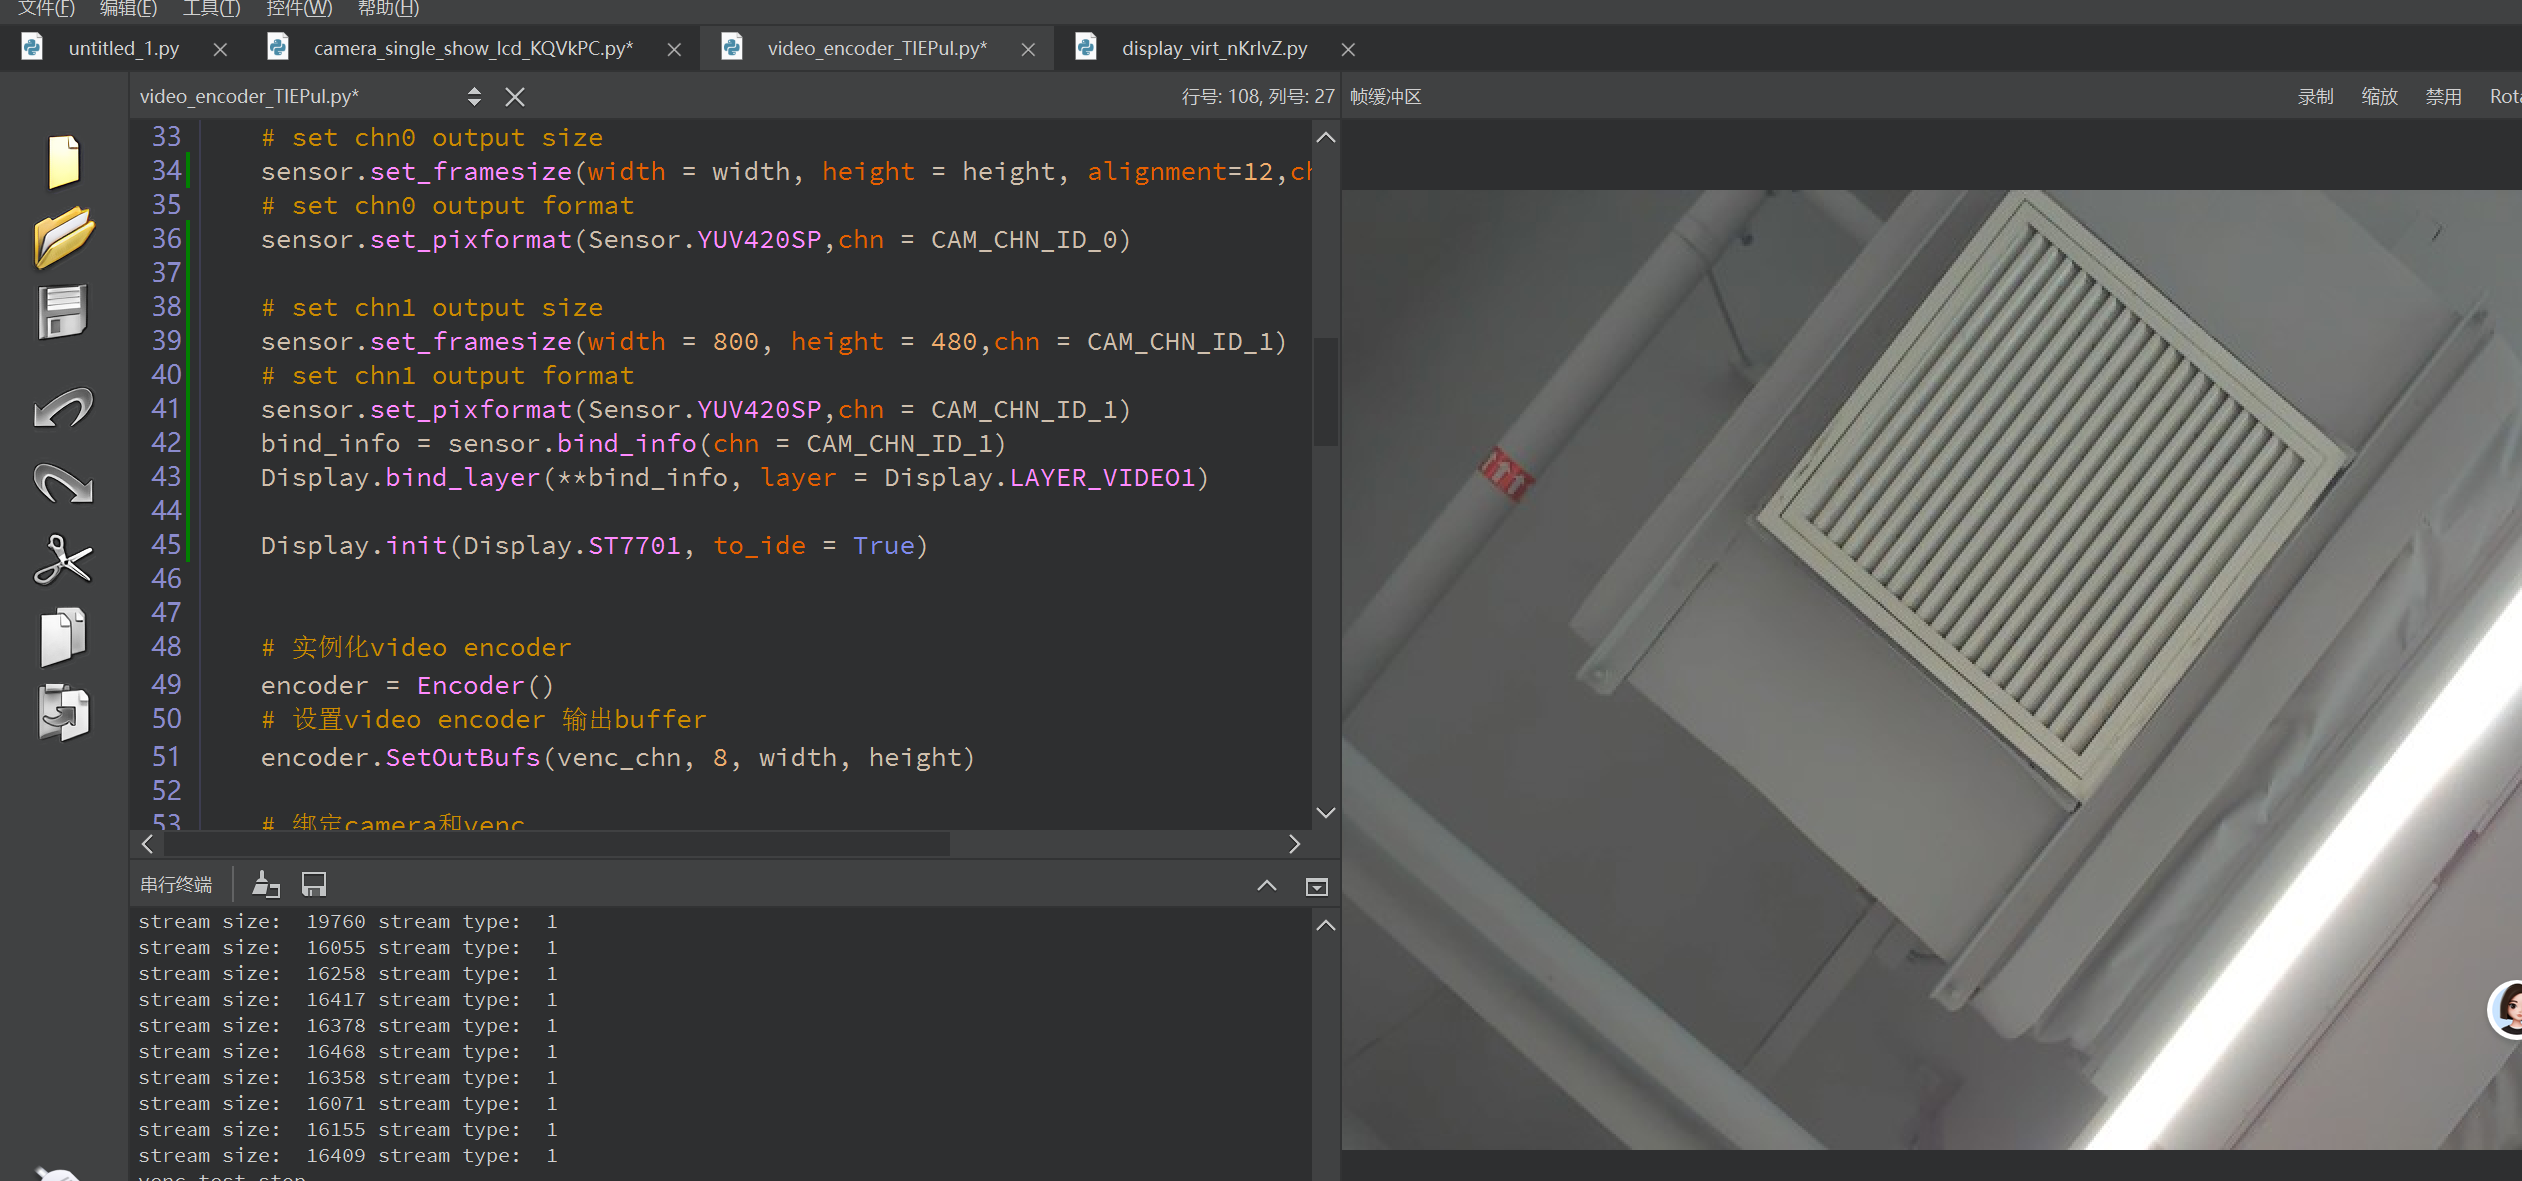Redo the edit with the forward arrow icon
Screen dimensions: 2522x1181
coord(63,483)
